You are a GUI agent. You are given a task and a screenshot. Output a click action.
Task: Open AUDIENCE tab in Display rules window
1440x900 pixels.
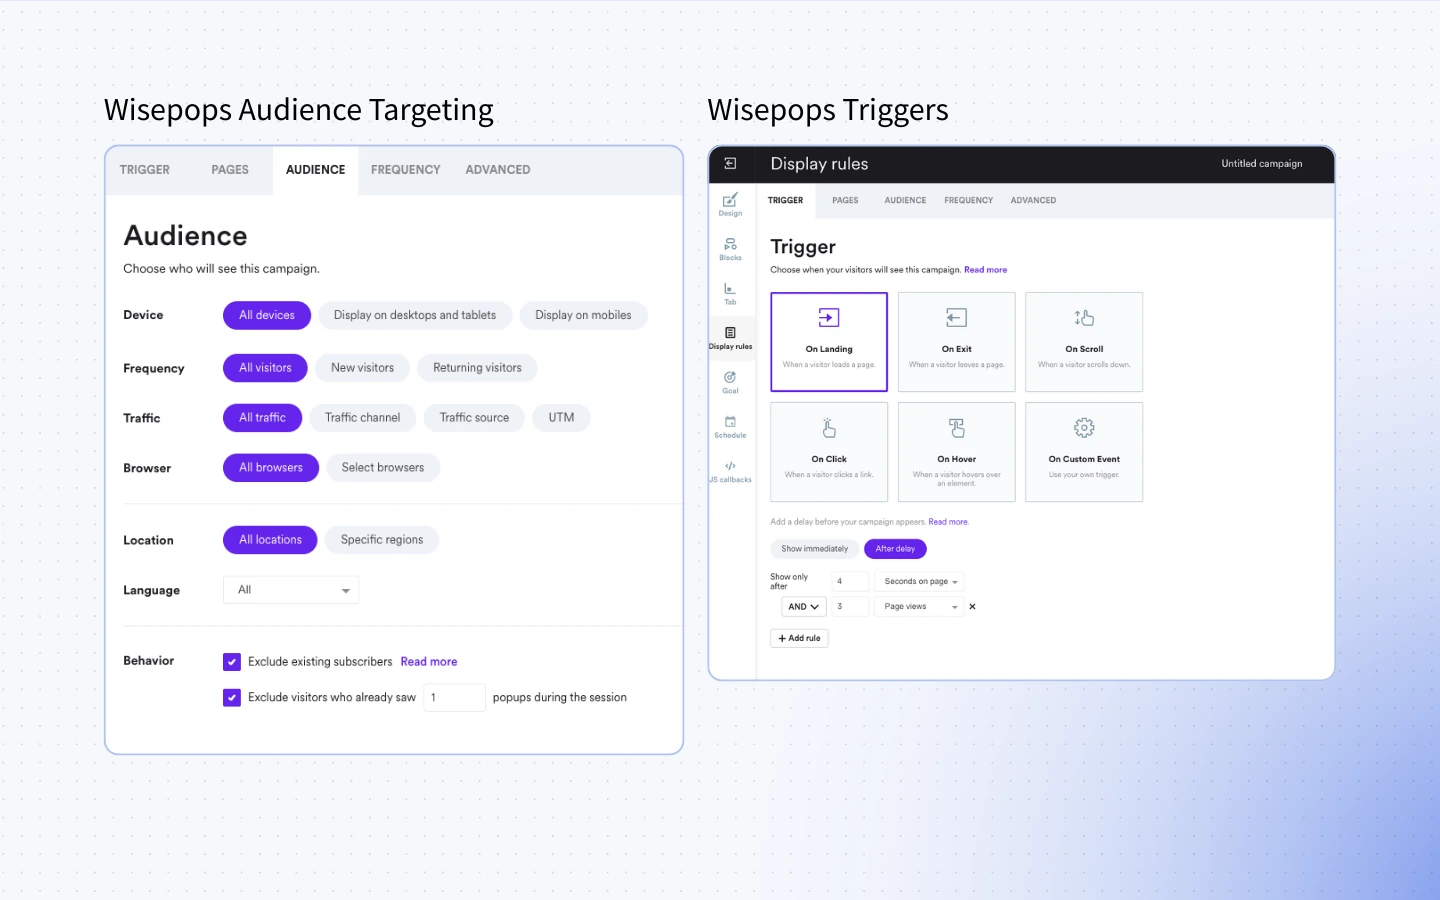[905, 201]
